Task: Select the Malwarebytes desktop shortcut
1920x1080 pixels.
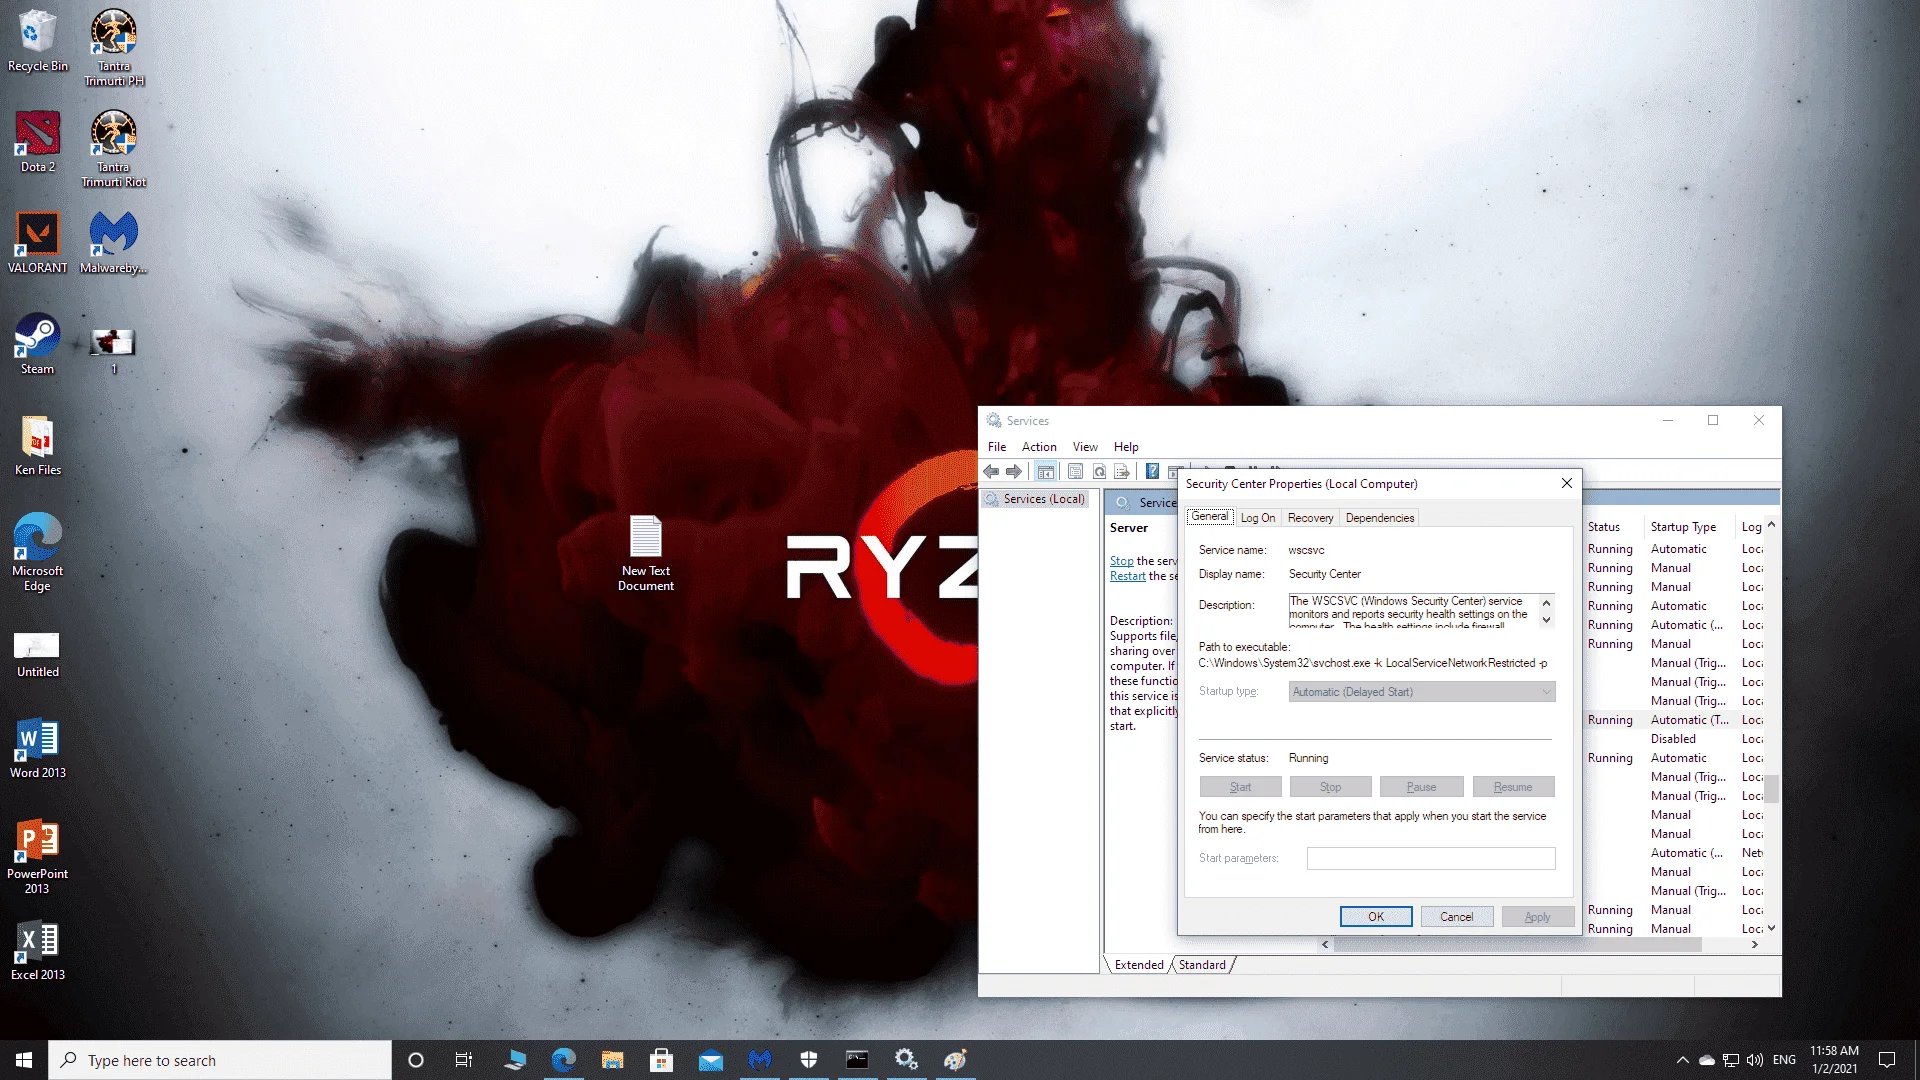Action: (114, 242)
